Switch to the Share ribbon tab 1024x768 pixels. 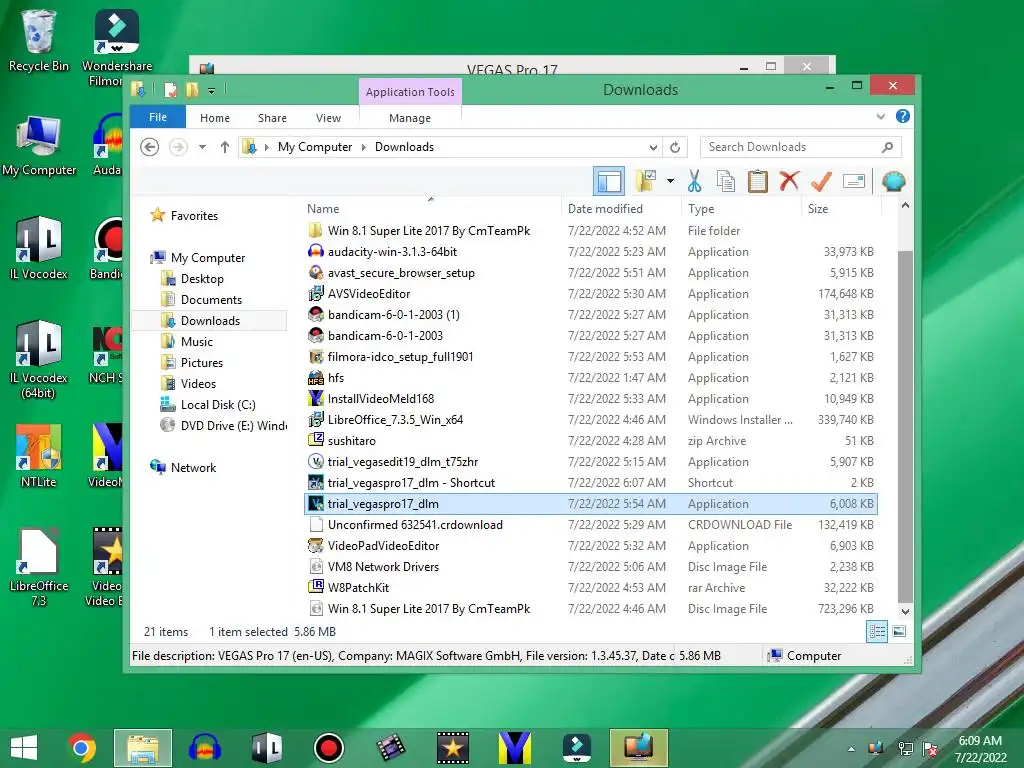[272, 118]
